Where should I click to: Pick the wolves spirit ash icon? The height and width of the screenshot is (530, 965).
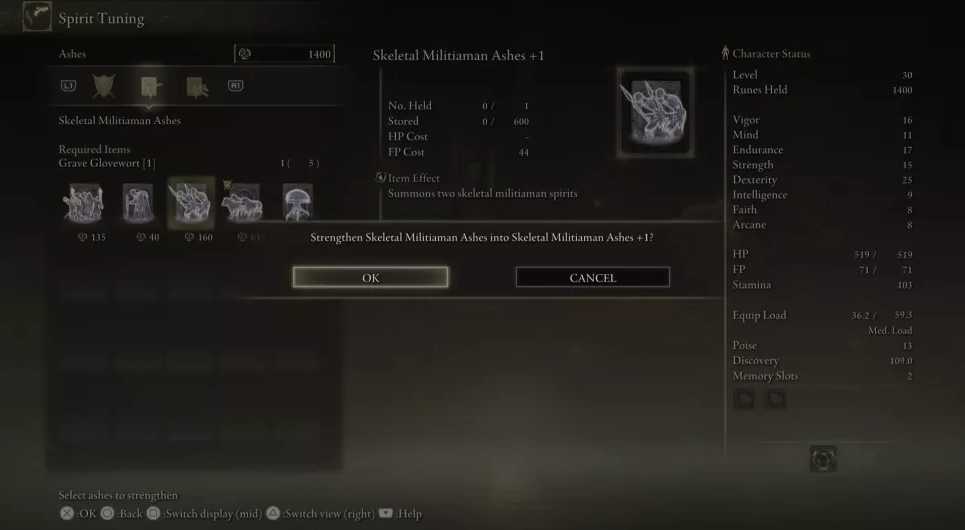point(242,203)
